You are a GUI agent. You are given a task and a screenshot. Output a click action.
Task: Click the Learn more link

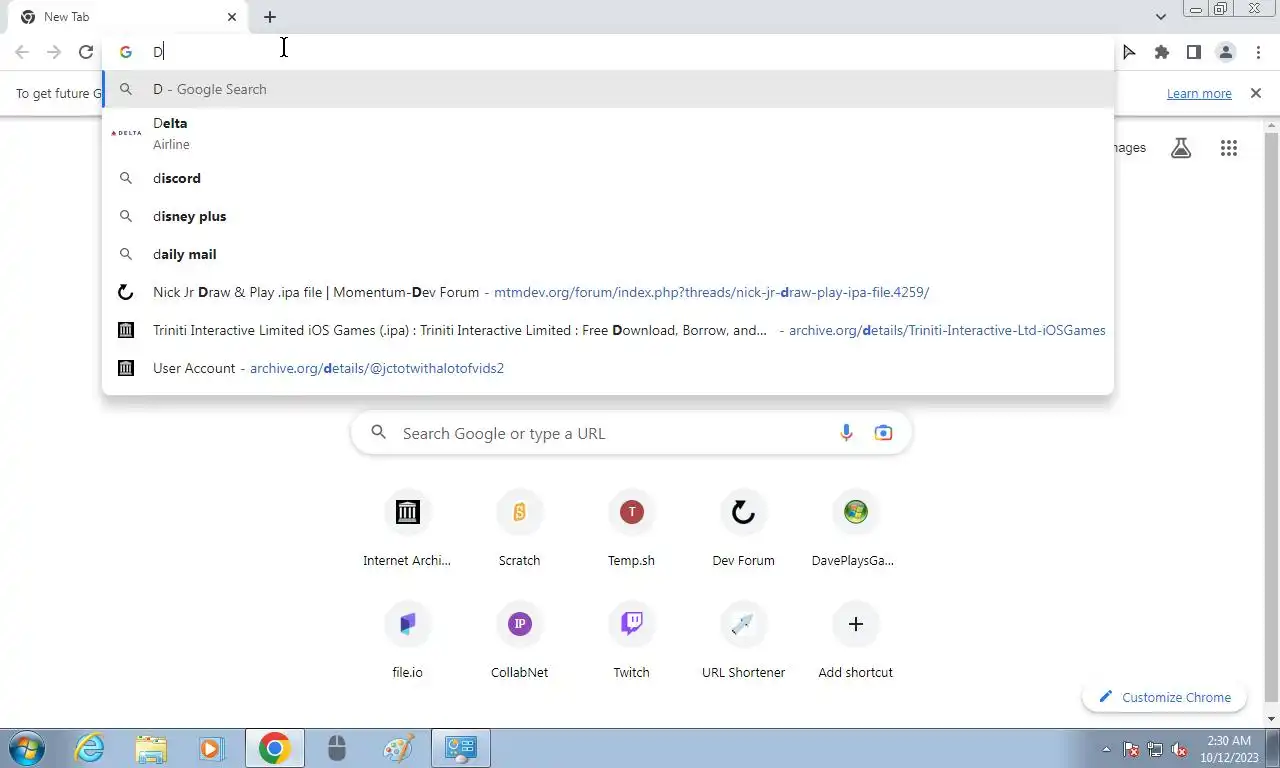coord(1199,93)
